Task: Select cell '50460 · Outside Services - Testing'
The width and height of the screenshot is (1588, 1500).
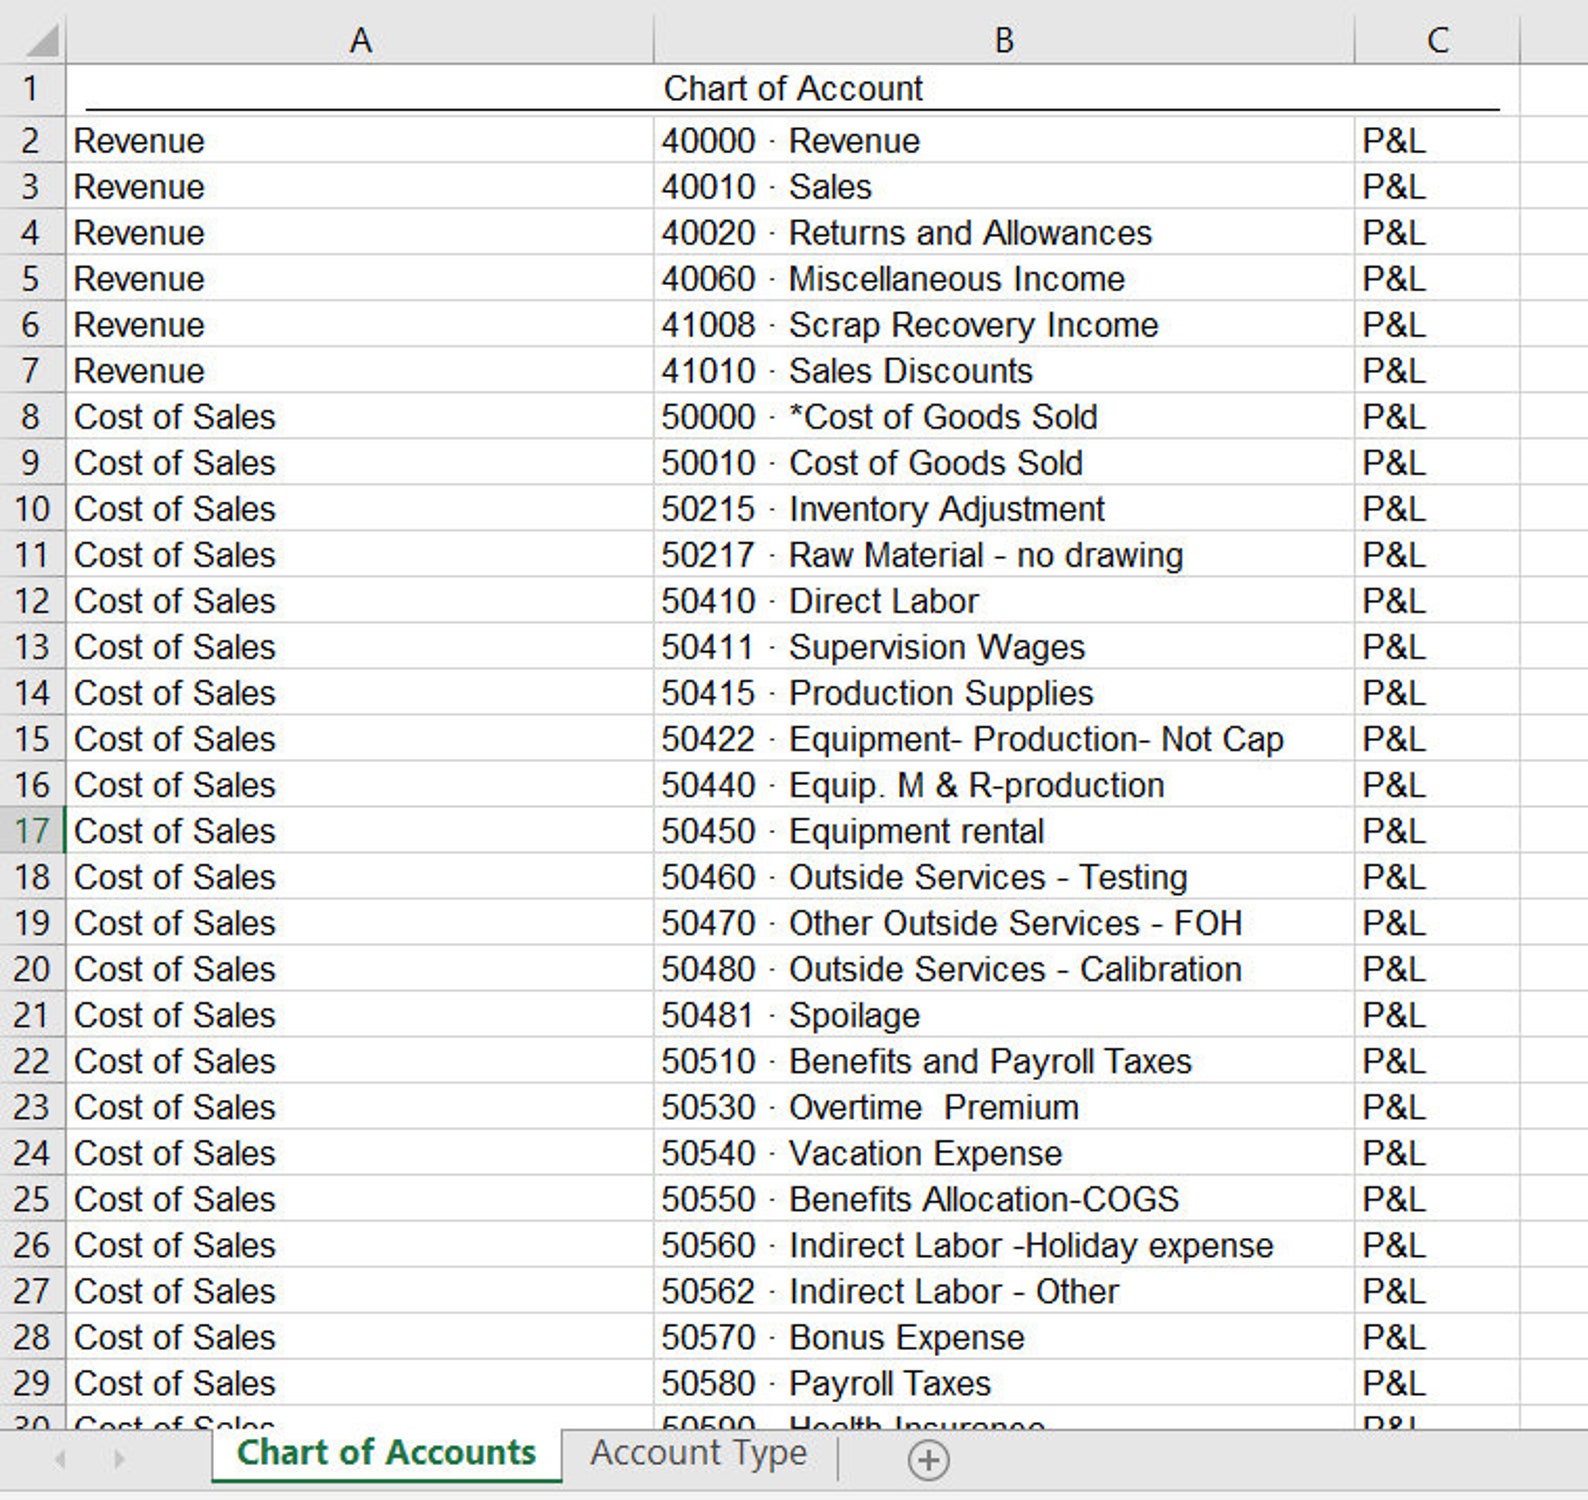Action: (1004, 876)
